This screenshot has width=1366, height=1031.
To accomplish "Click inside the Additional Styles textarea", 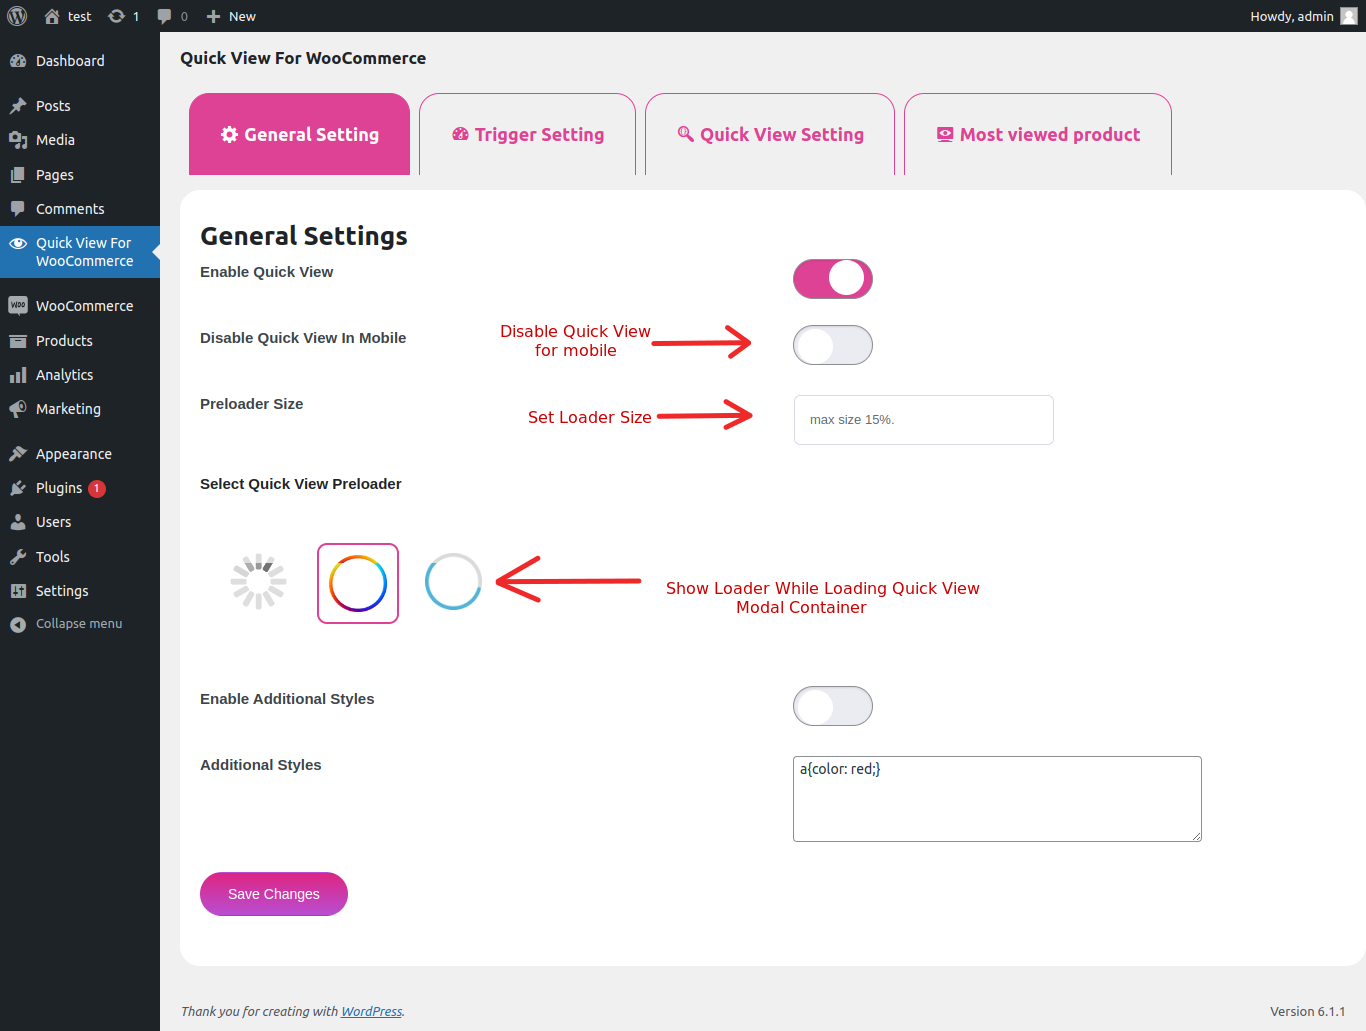I will 996,799.
